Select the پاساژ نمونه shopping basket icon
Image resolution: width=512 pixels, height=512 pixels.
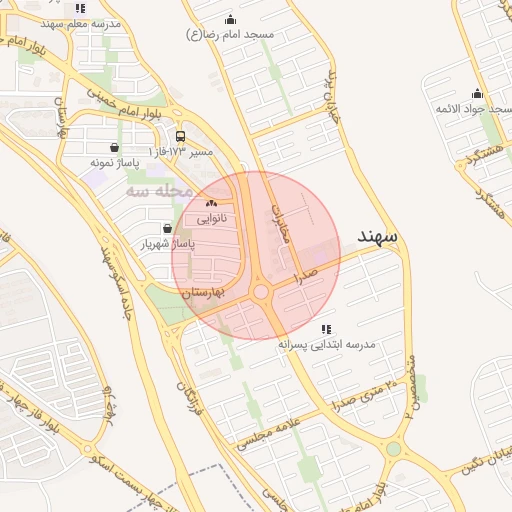[x=114, y=147]
